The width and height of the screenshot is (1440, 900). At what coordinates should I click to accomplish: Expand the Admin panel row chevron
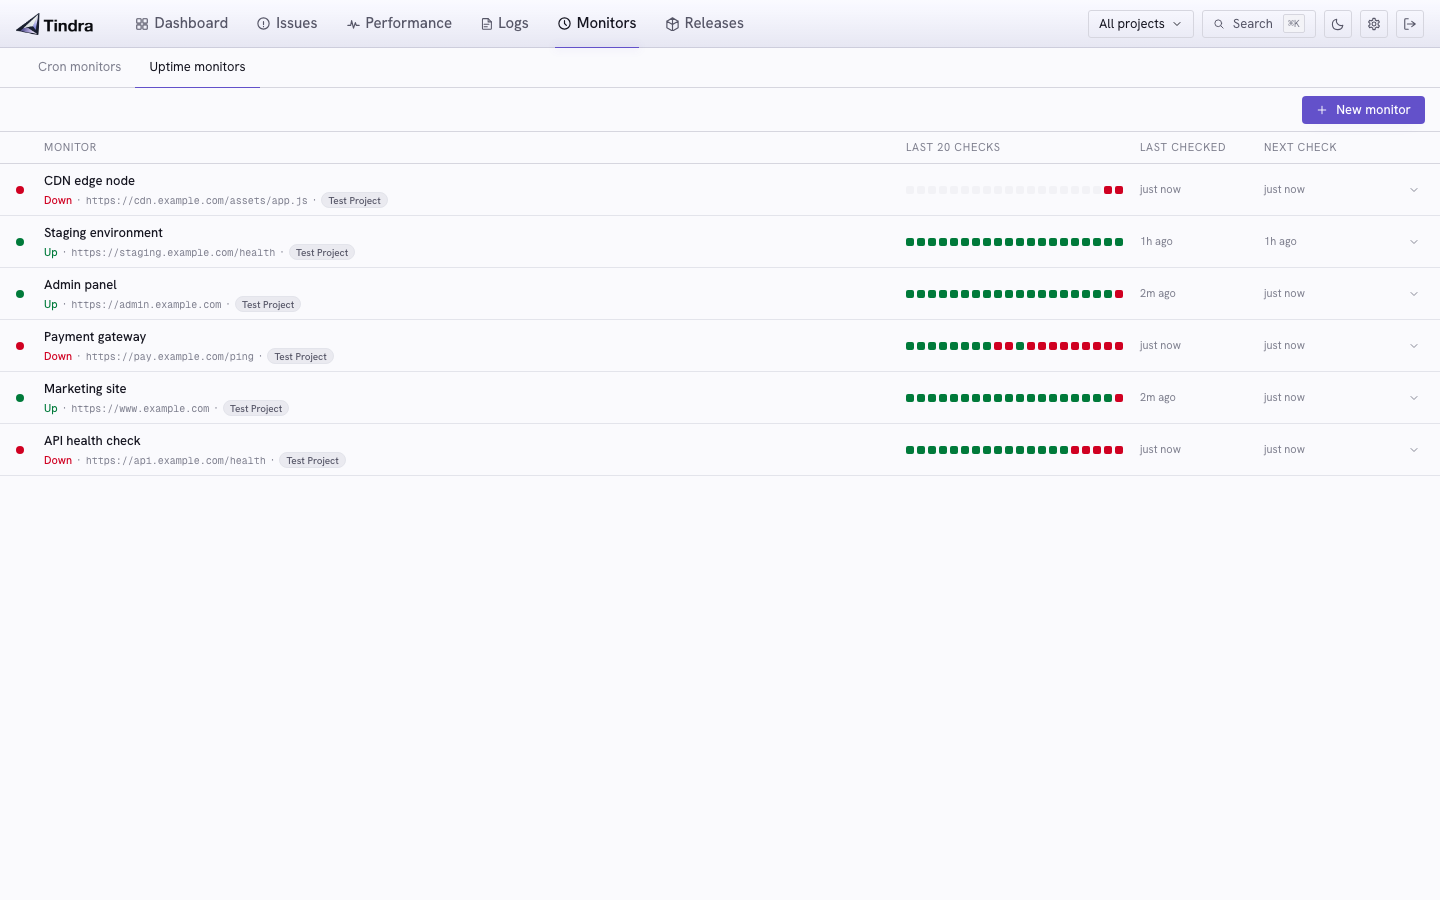click(x=1414, y=294)
